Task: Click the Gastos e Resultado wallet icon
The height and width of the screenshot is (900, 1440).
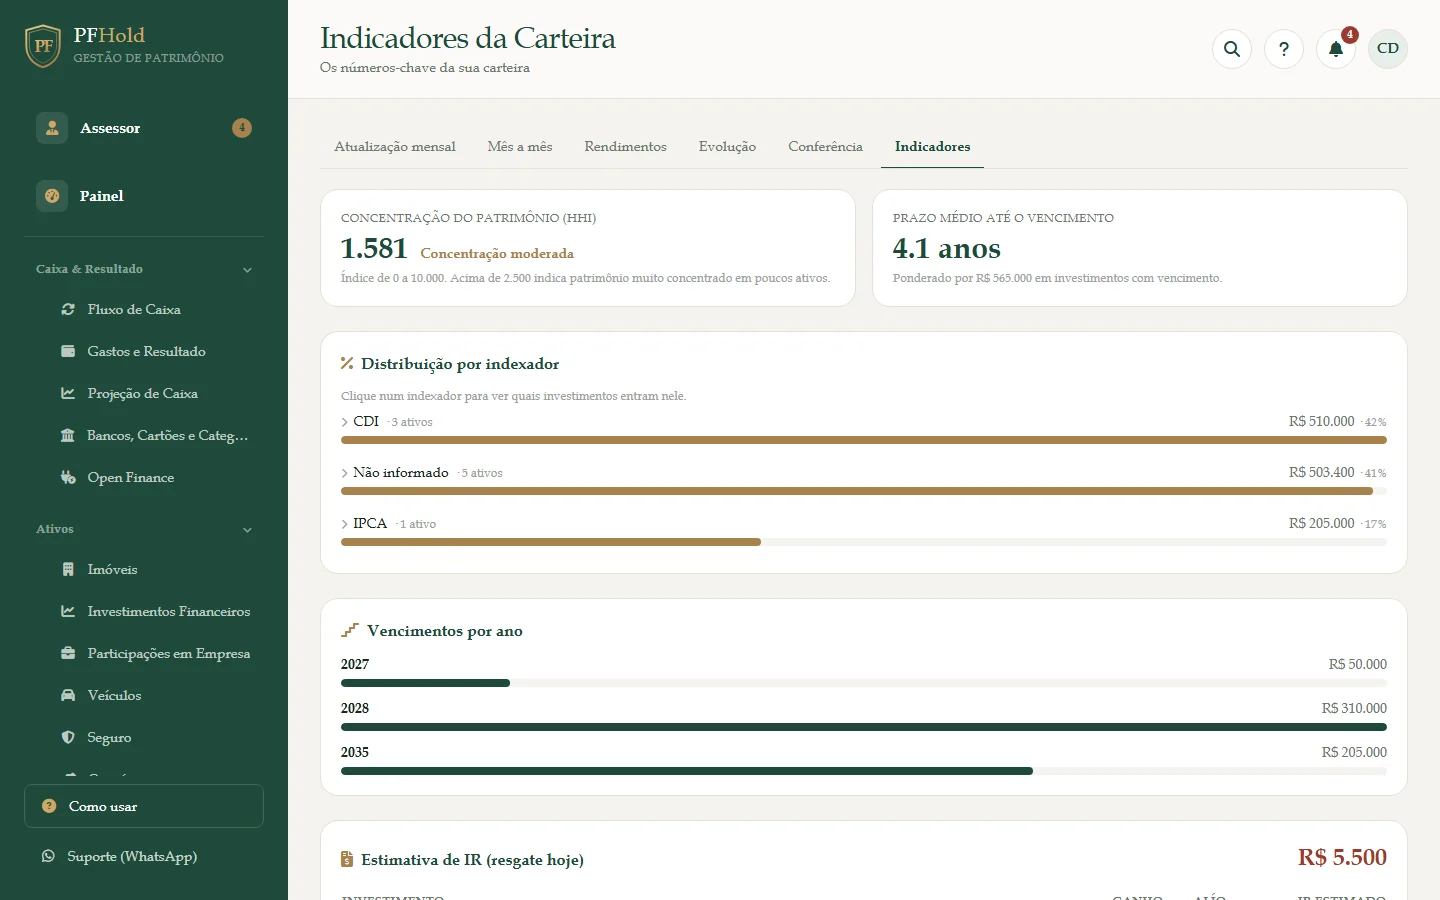Action: (68, 352)
